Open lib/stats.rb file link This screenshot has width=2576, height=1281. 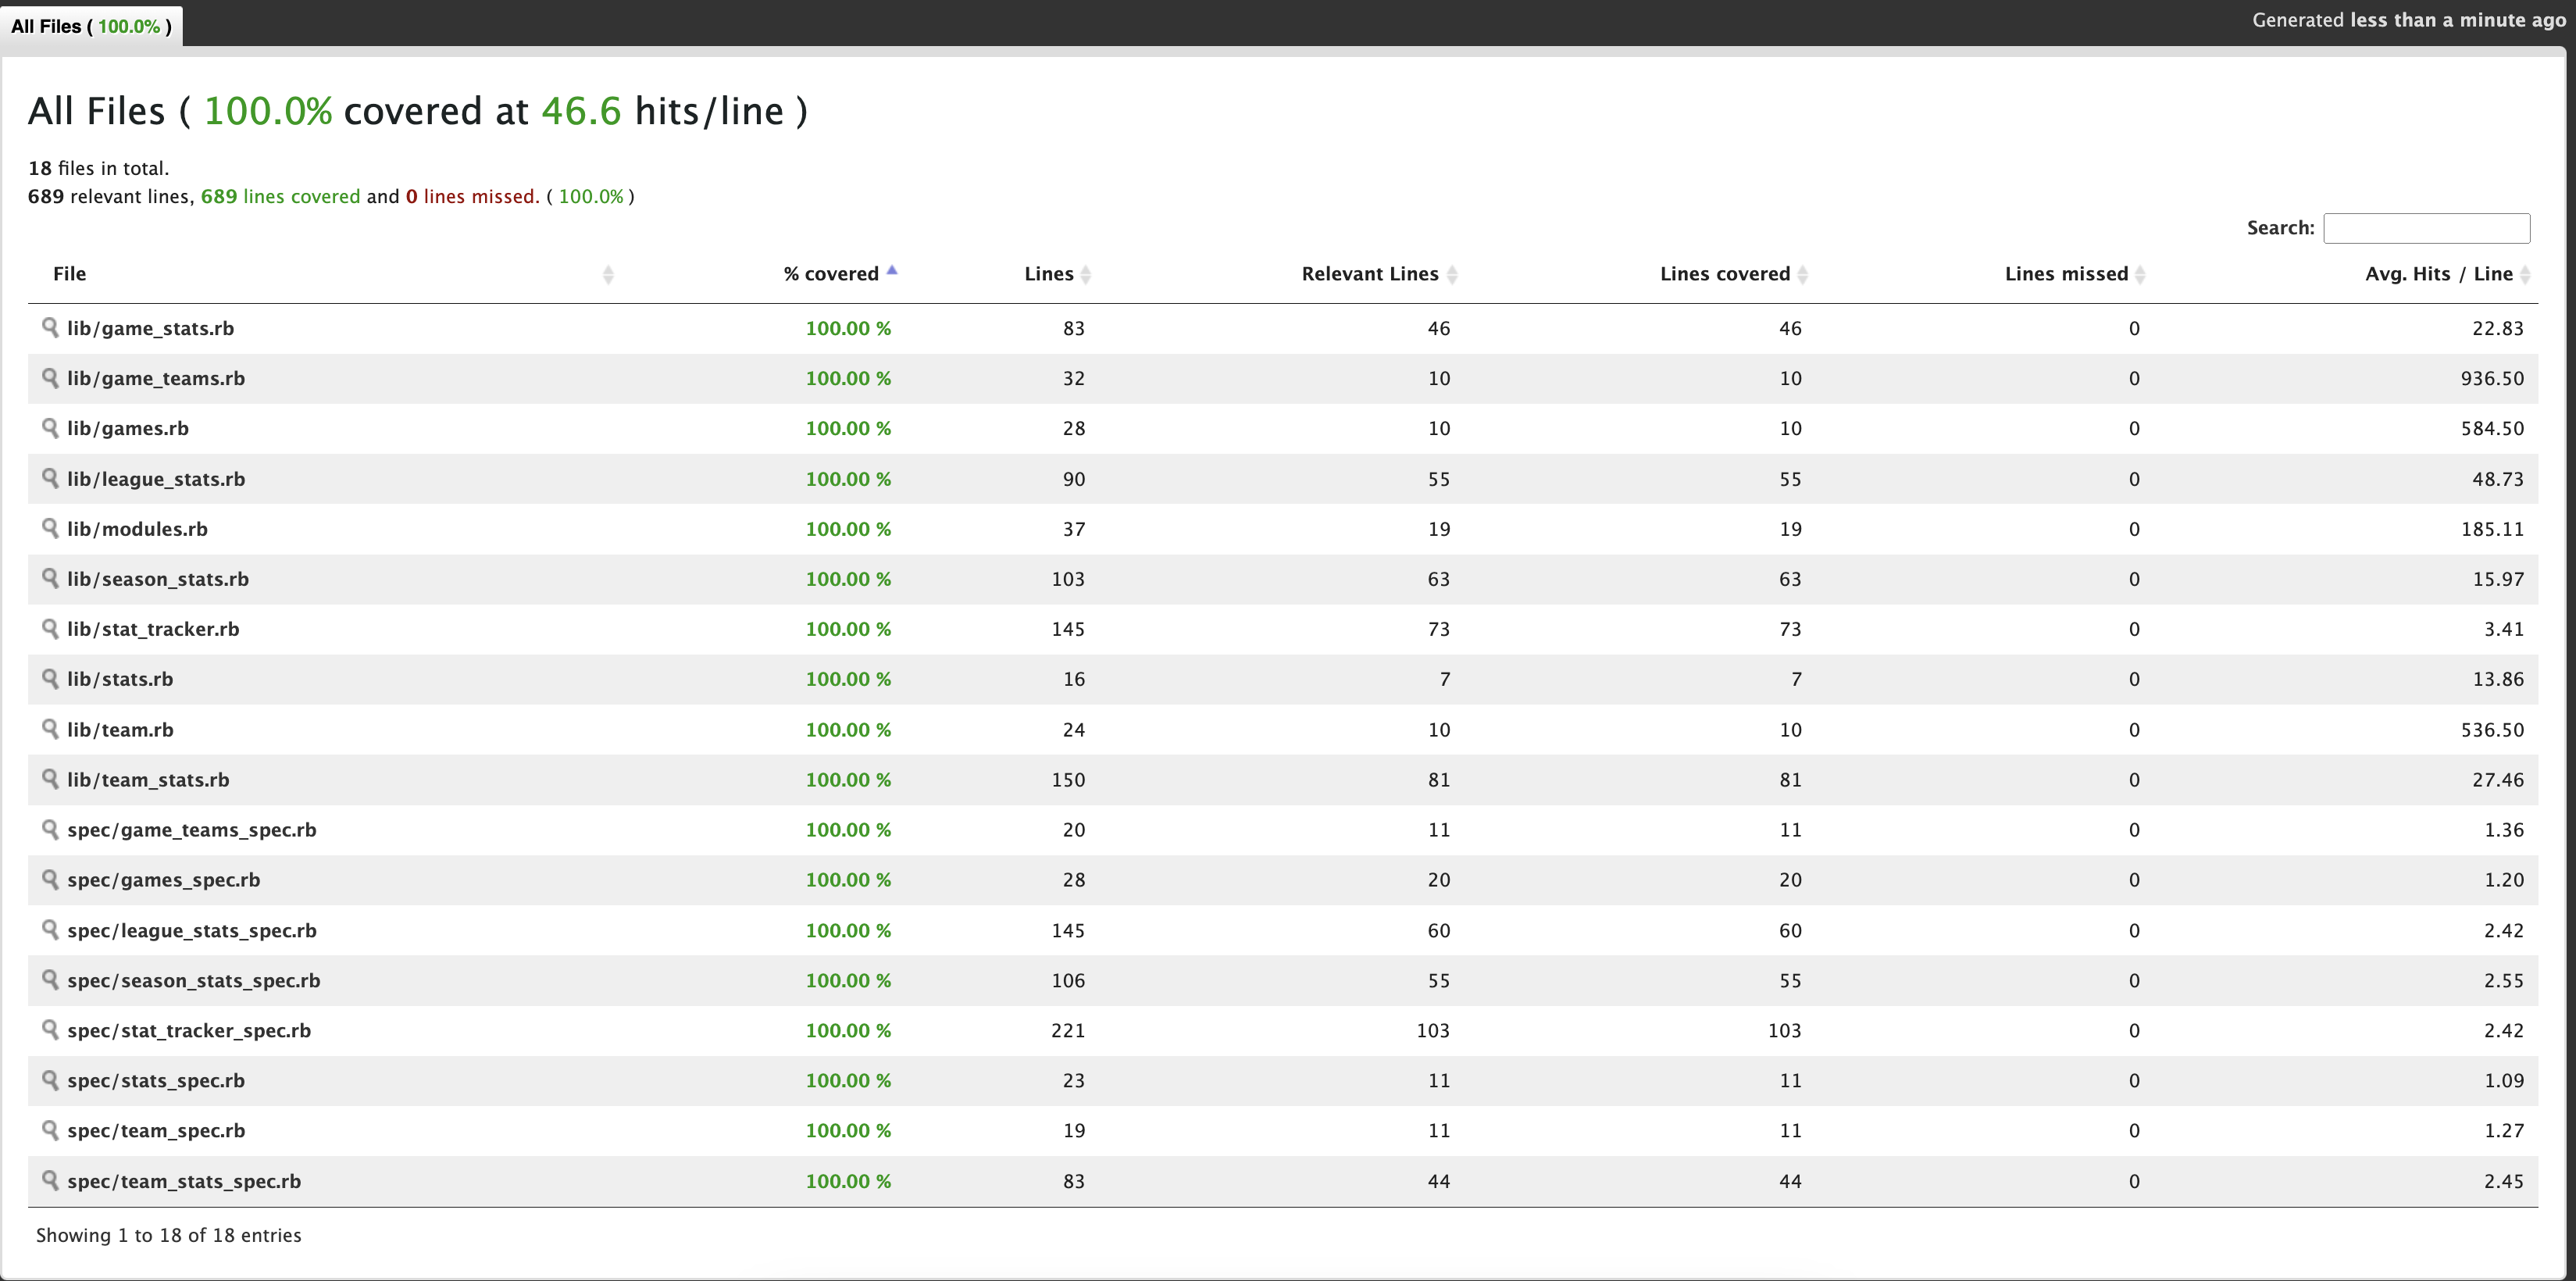pyautogui.click(x=120, y=679)
